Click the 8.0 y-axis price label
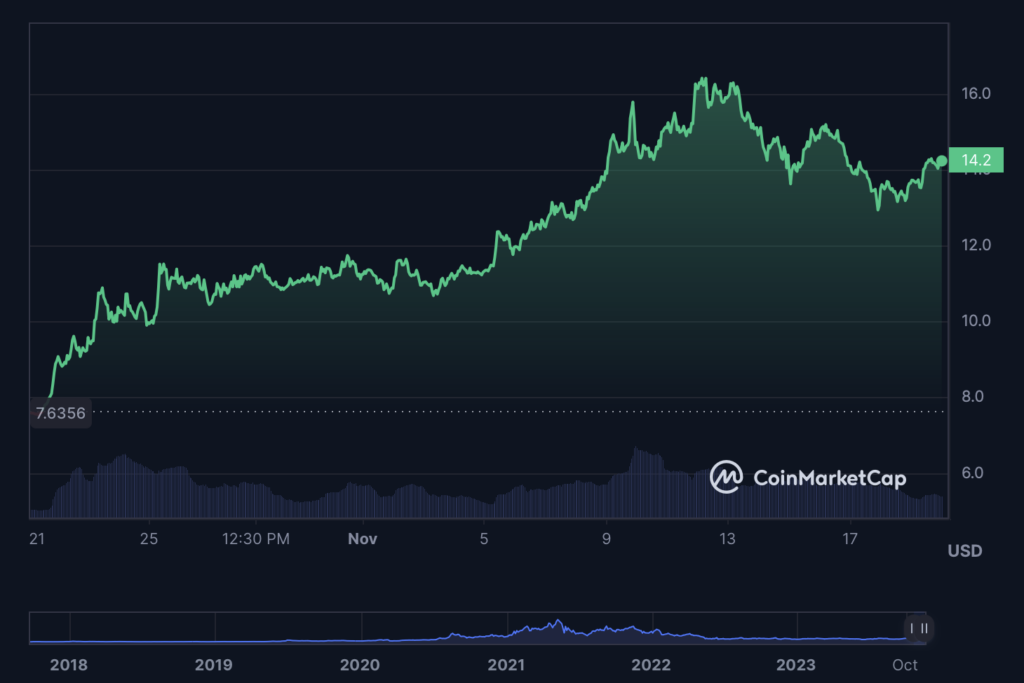The height and width of the screenshot is (683, 1024). pyautogui.click(x=972, y=396)
